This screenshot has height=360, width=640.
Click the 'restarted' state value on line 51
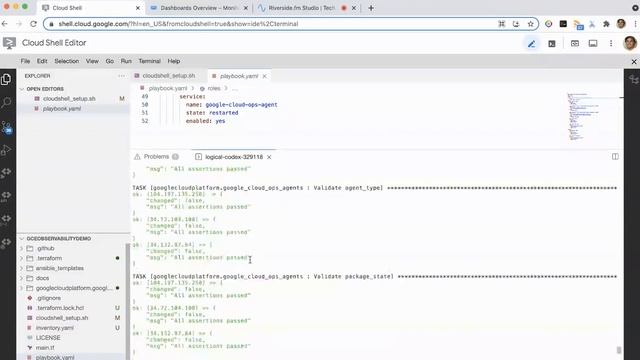pos(224,113)
